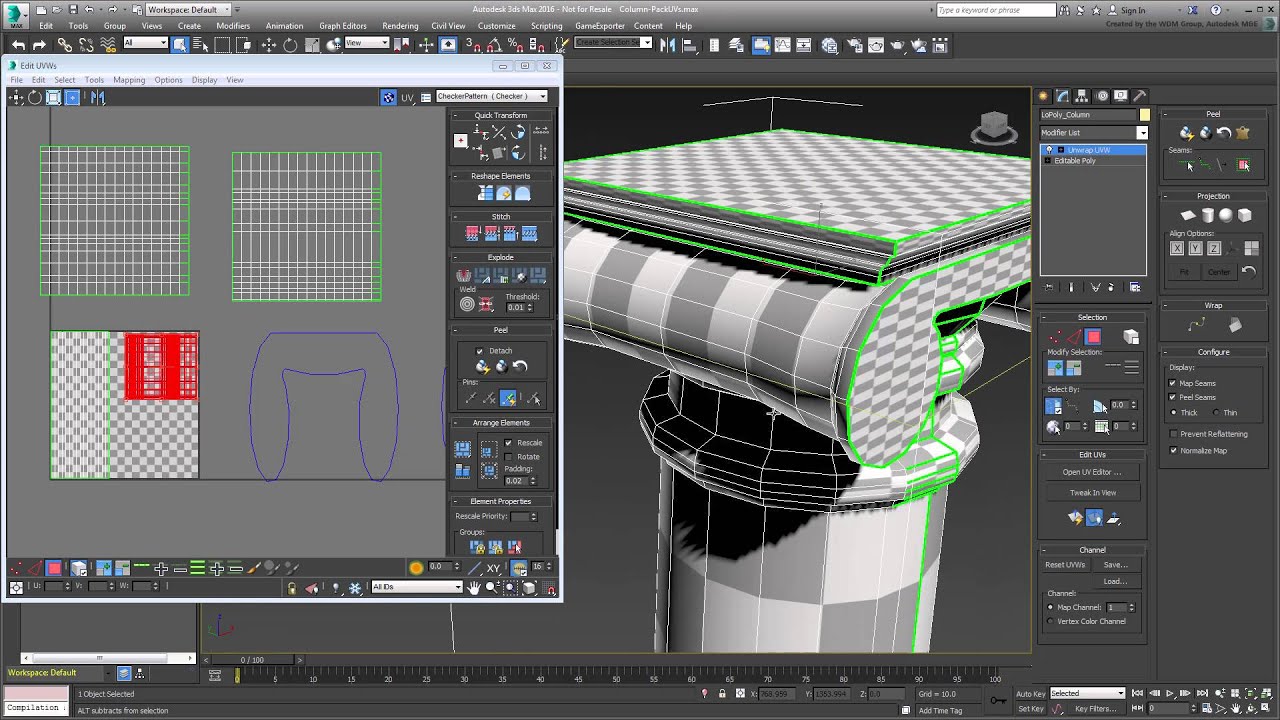This screenshot has width=1280, height=720.
Task: Toggle the Normalize Map checkbox
Action: click(1174, 450)
